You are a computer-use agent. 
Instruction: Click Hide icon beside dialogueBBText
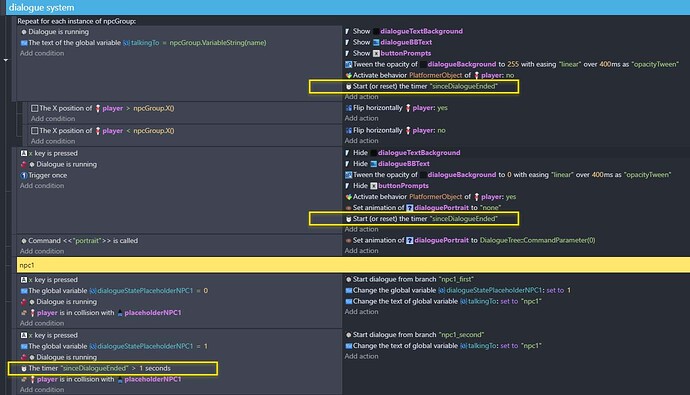click(348, 164)
